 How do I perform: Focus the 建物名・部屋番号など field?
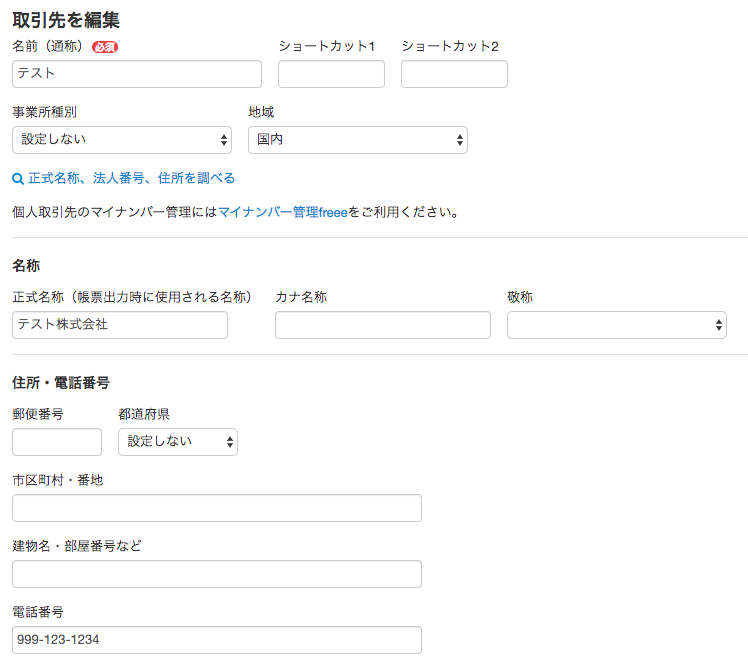(x=217, y=574)
